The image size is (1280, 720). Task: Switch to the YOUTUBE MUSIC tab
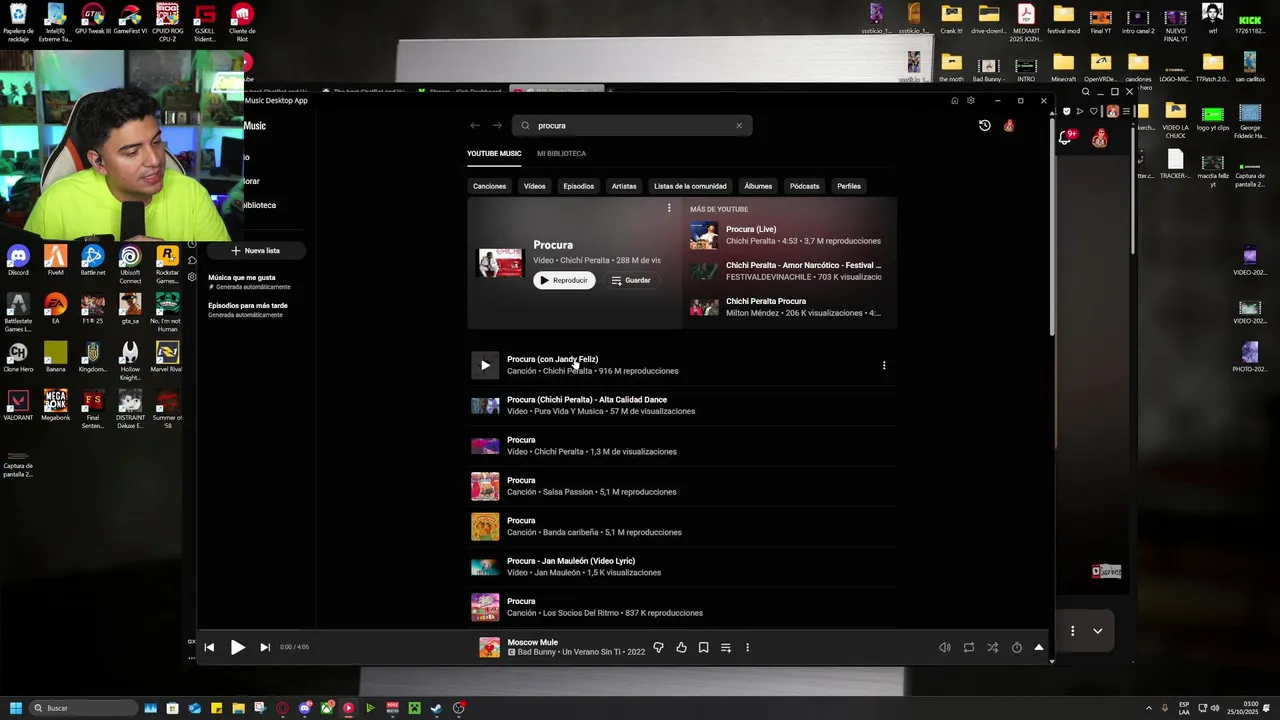click(494, 154)
